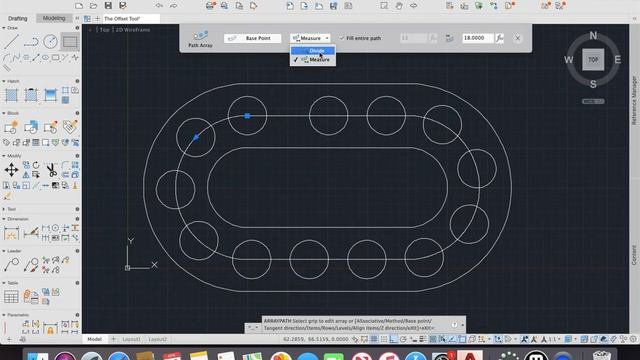The height and width of the screenshot is (360, 640).
Task: Open the Layout2 tab
Action: click(157, 339)
